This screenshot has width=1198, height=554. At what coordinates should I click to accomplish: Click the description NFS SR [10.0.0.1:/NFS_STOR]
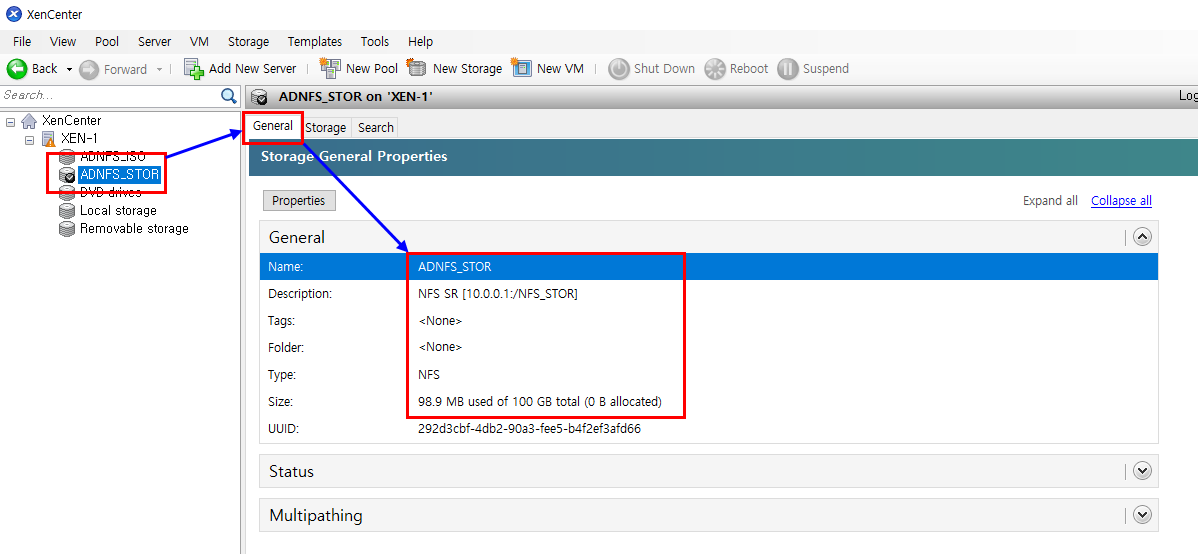[497, 294]
